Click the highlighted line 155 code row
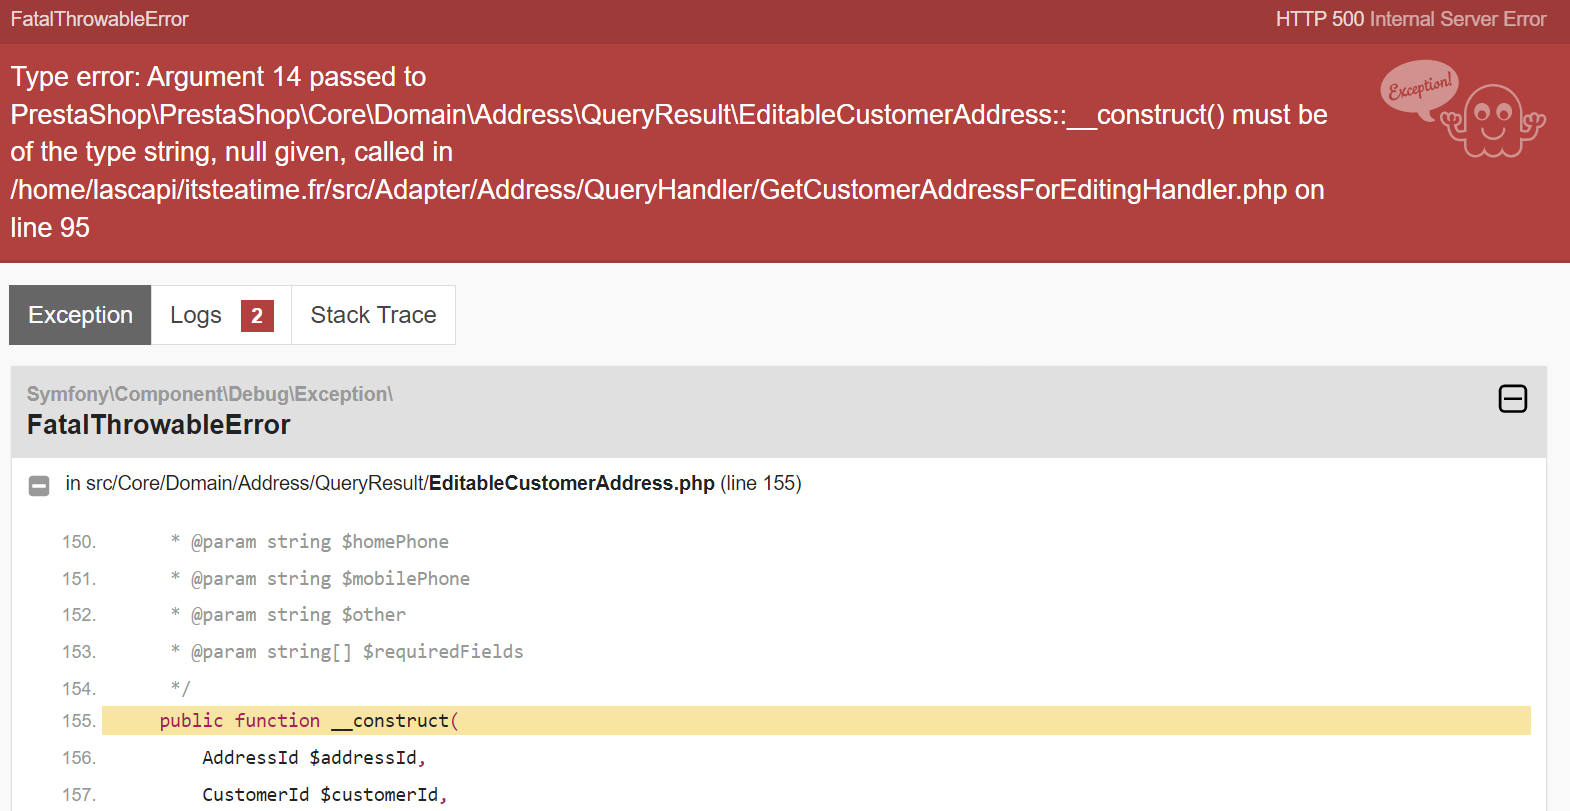 [x=816, y=721]
